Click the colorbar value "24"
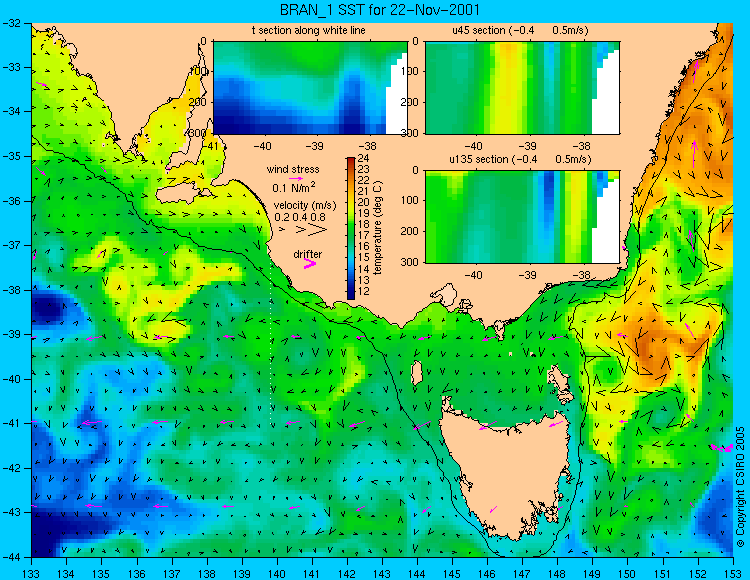This screenshot has height=580, width=750. pos(364,158)
